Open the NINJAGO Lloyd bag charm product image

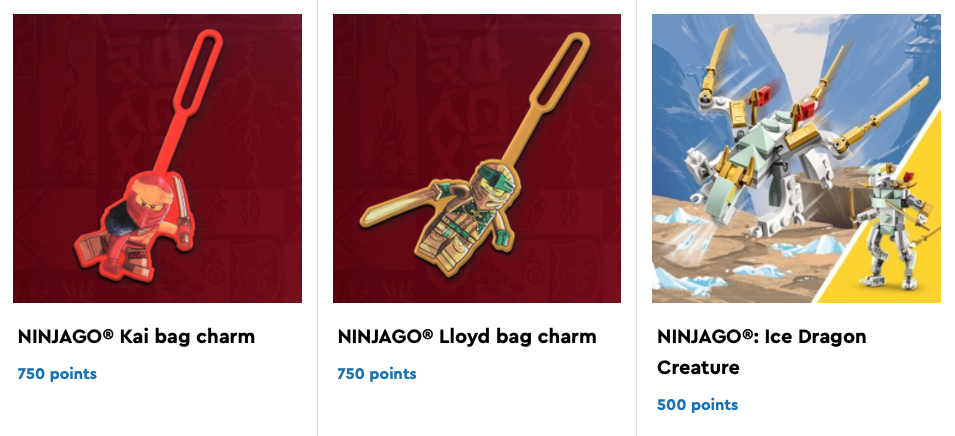[x=477, y=158]
